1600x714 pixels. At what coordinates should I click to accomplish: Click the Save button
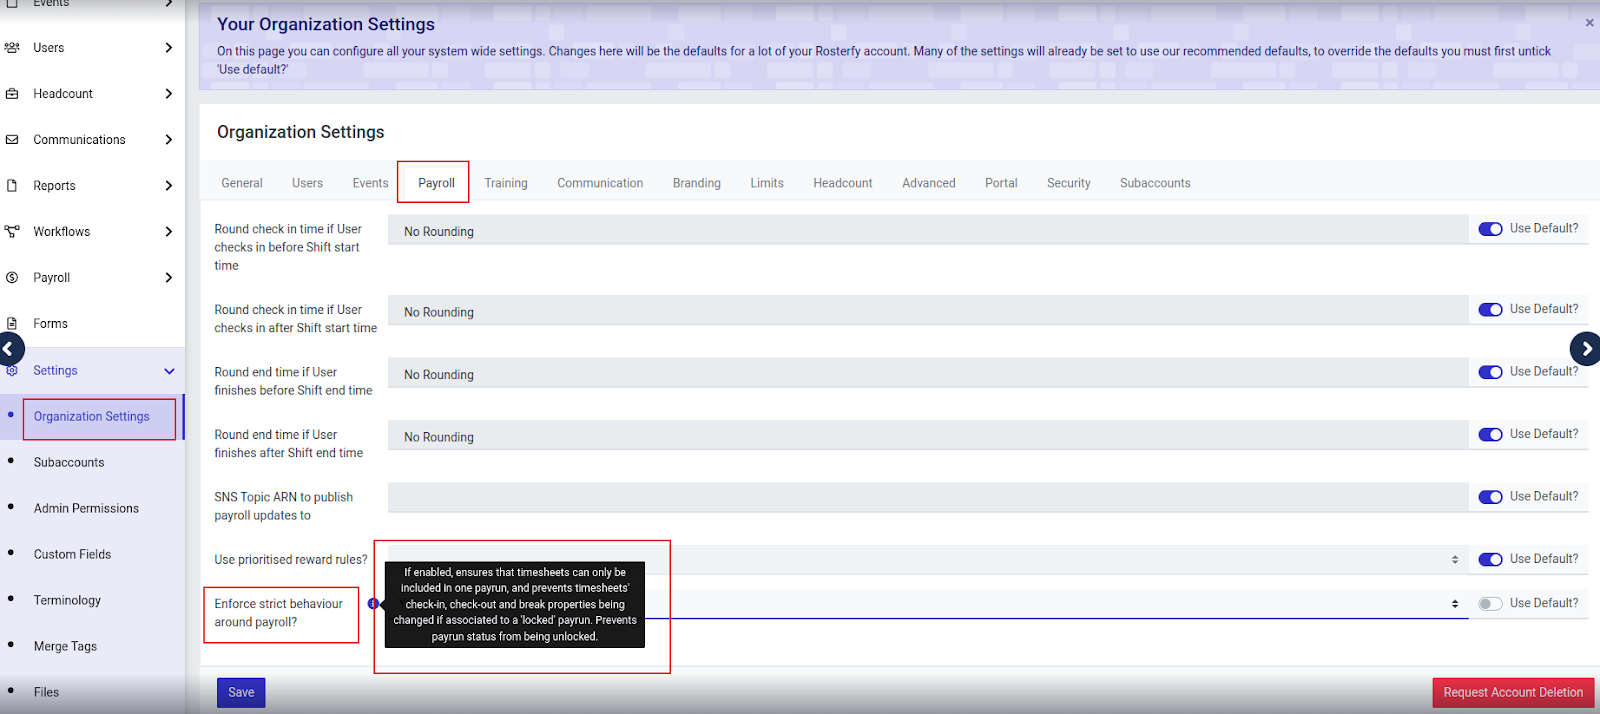241,692
